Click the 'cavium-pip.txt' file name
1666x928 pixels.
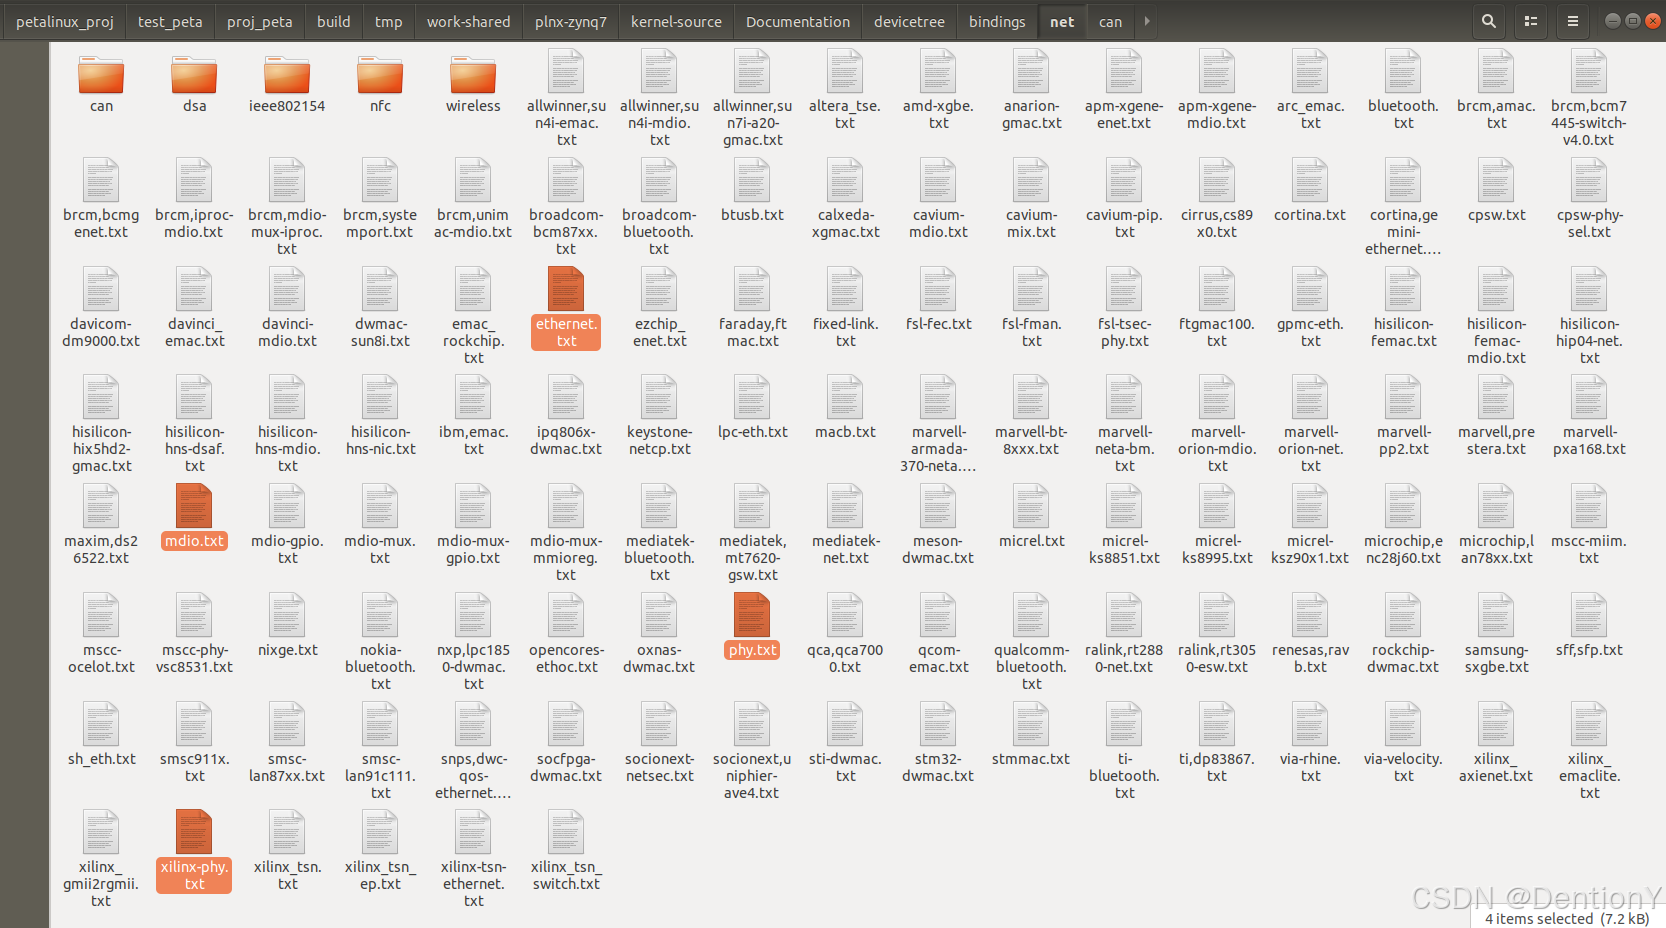(x=1124, y=224)
